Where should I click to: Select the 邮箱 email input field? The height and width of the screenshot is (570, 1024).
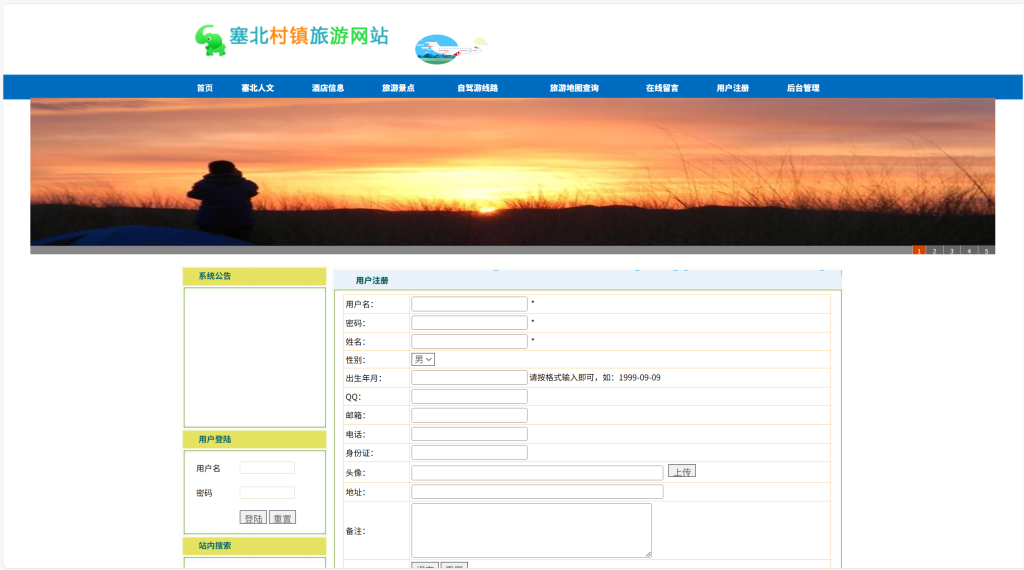click(469, 415)
